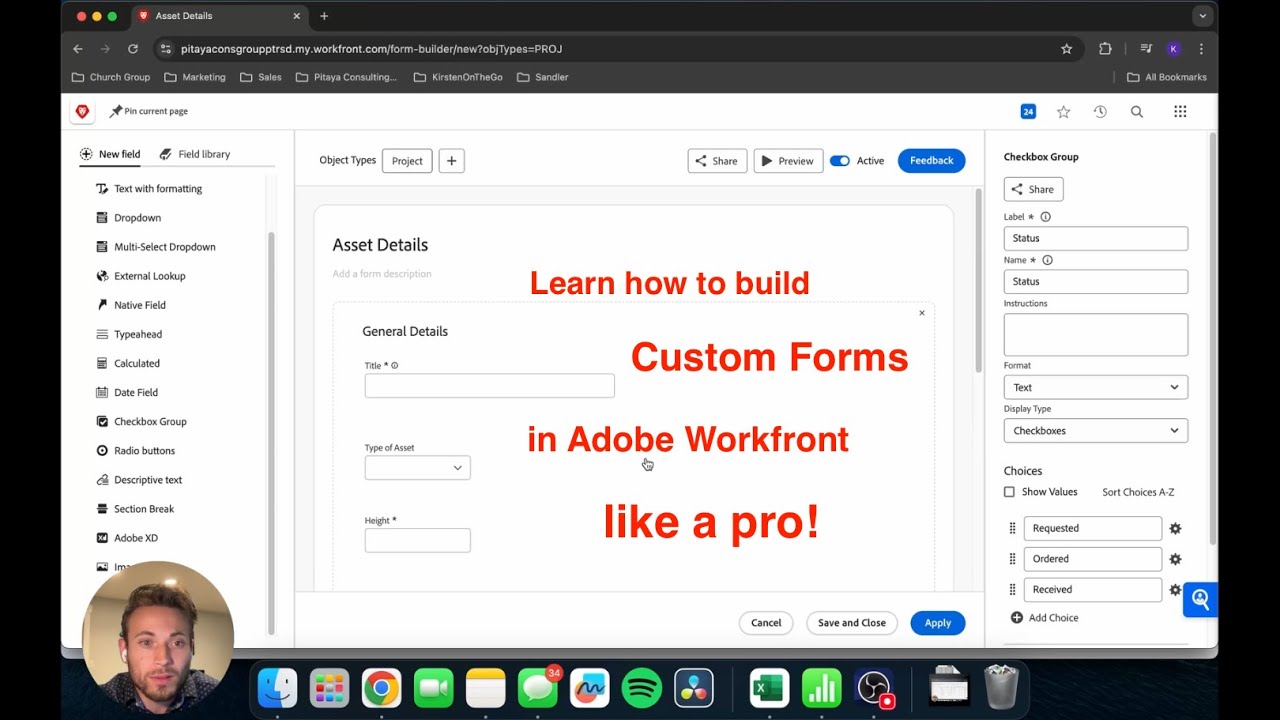The height and width of the screenshot is (720, 1280).
Task: Click the info icon next to Name
Action: coord(1048,260)
